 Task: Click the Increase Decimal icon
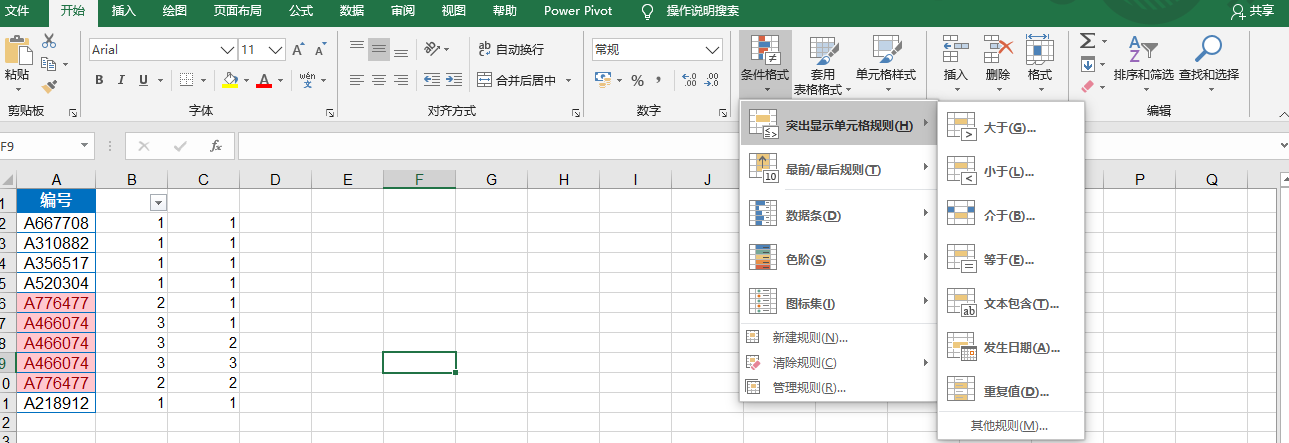pyautogui.click(x=690, y=80)
